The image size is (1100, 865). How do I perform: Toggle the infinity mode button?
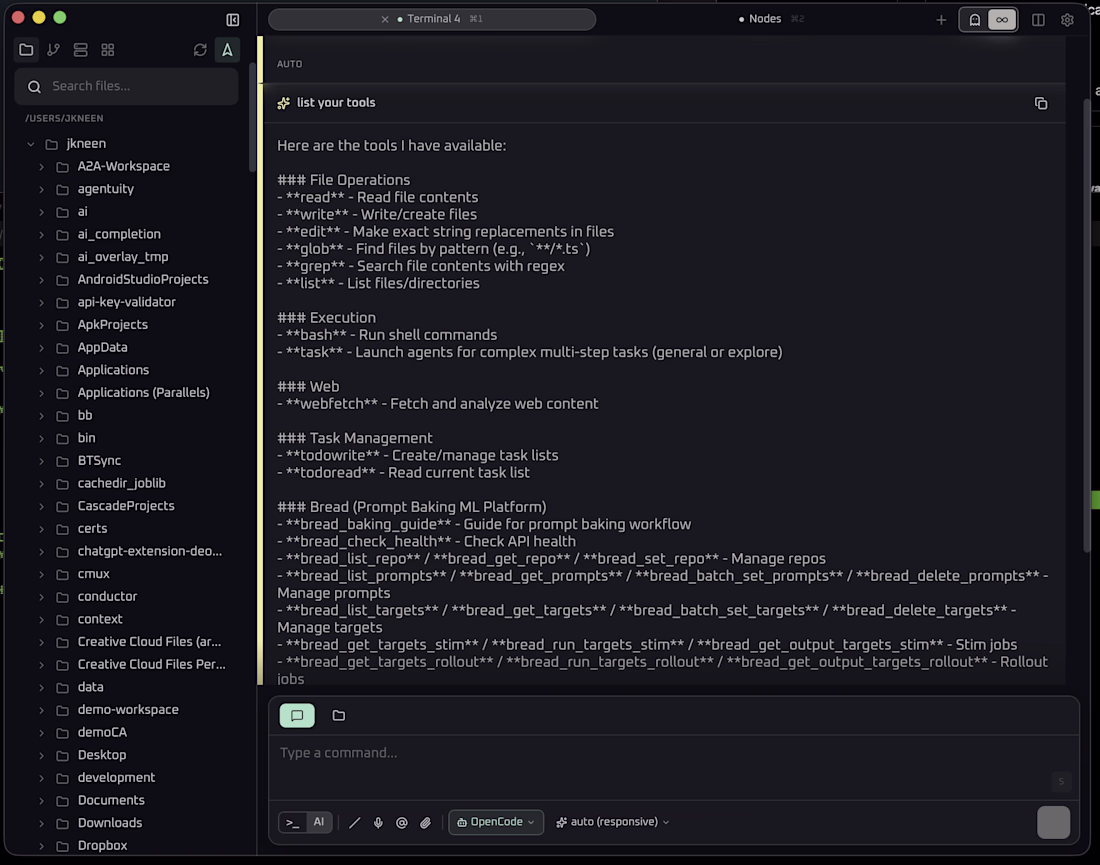1002,19
